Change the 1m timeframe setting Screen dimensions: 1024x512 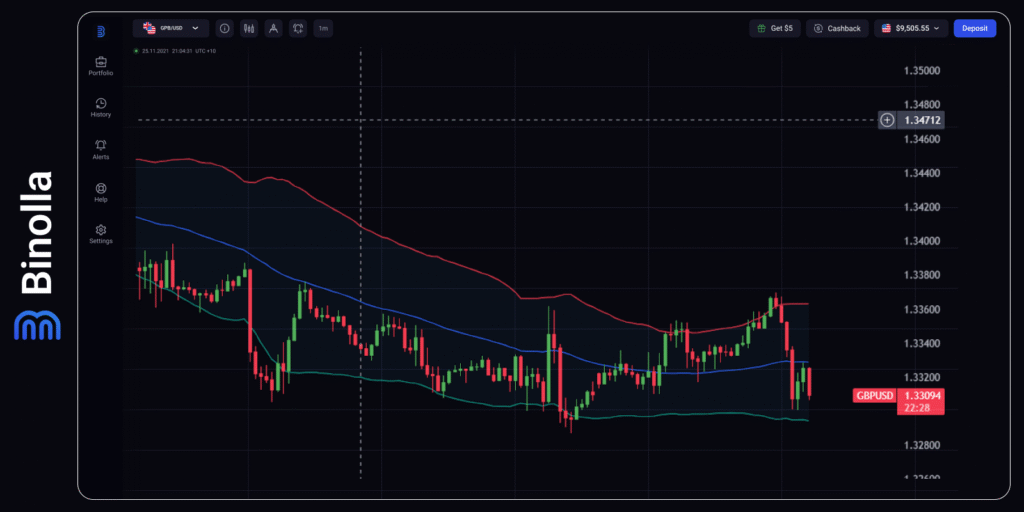323,28
